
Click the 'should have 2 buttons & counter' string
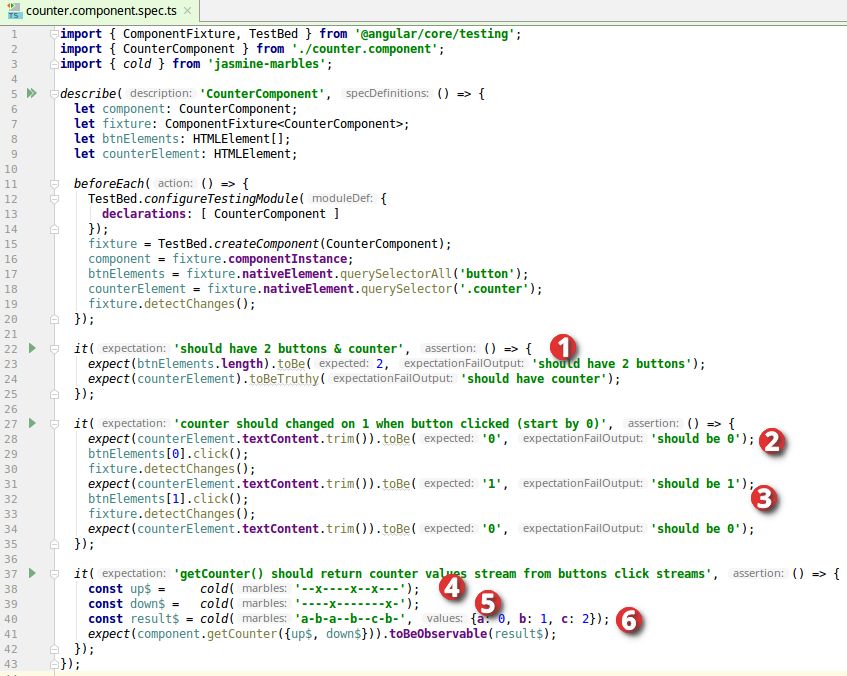(x=288, y=349)
